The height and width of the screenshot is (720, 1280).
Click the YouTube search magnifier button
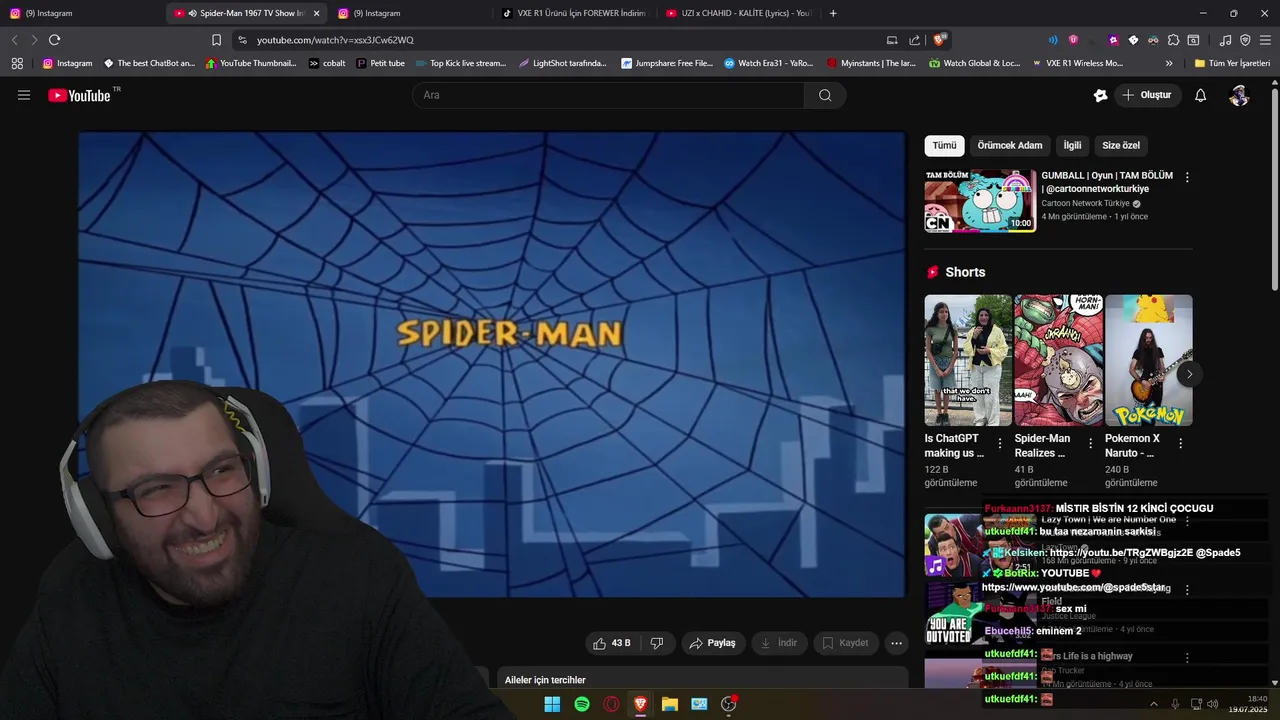[825, 95]
